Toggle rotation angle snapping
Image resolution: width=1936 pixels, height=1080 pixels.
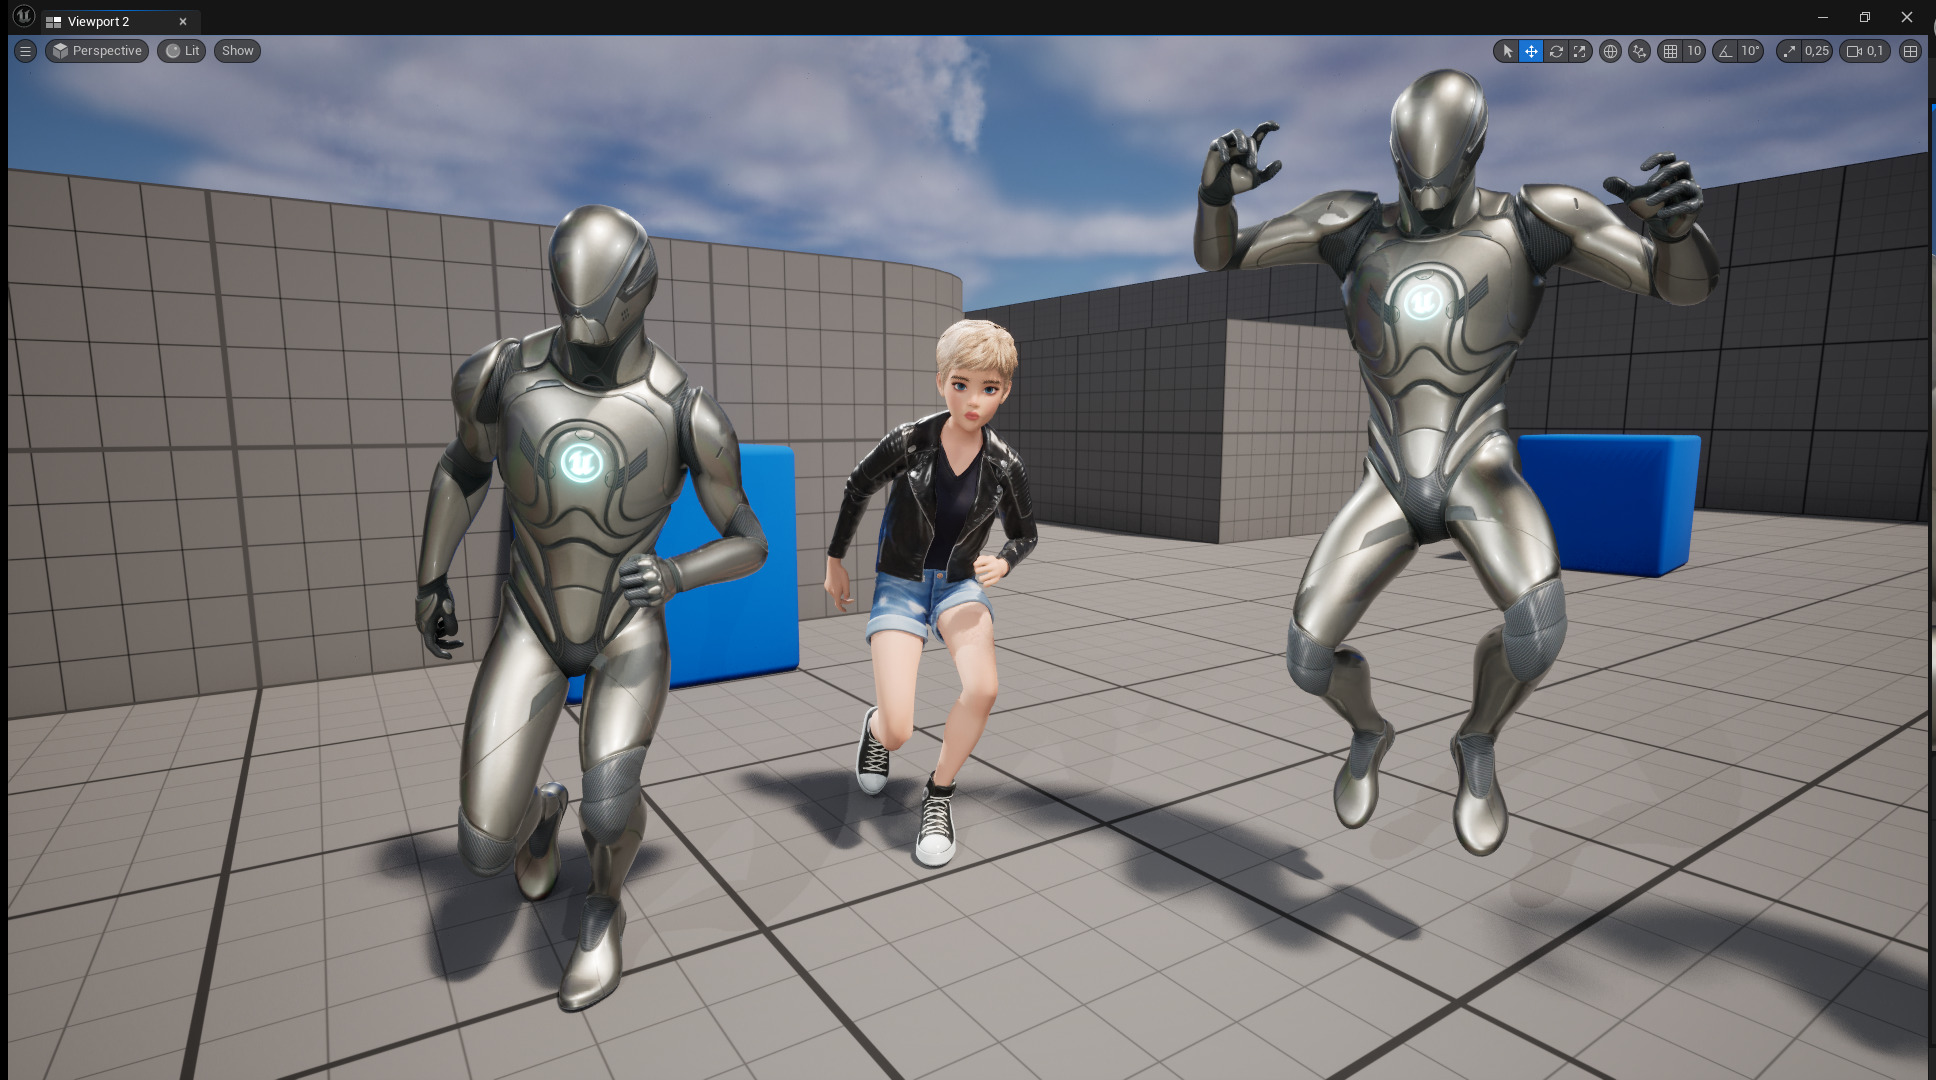(1725, 51)
